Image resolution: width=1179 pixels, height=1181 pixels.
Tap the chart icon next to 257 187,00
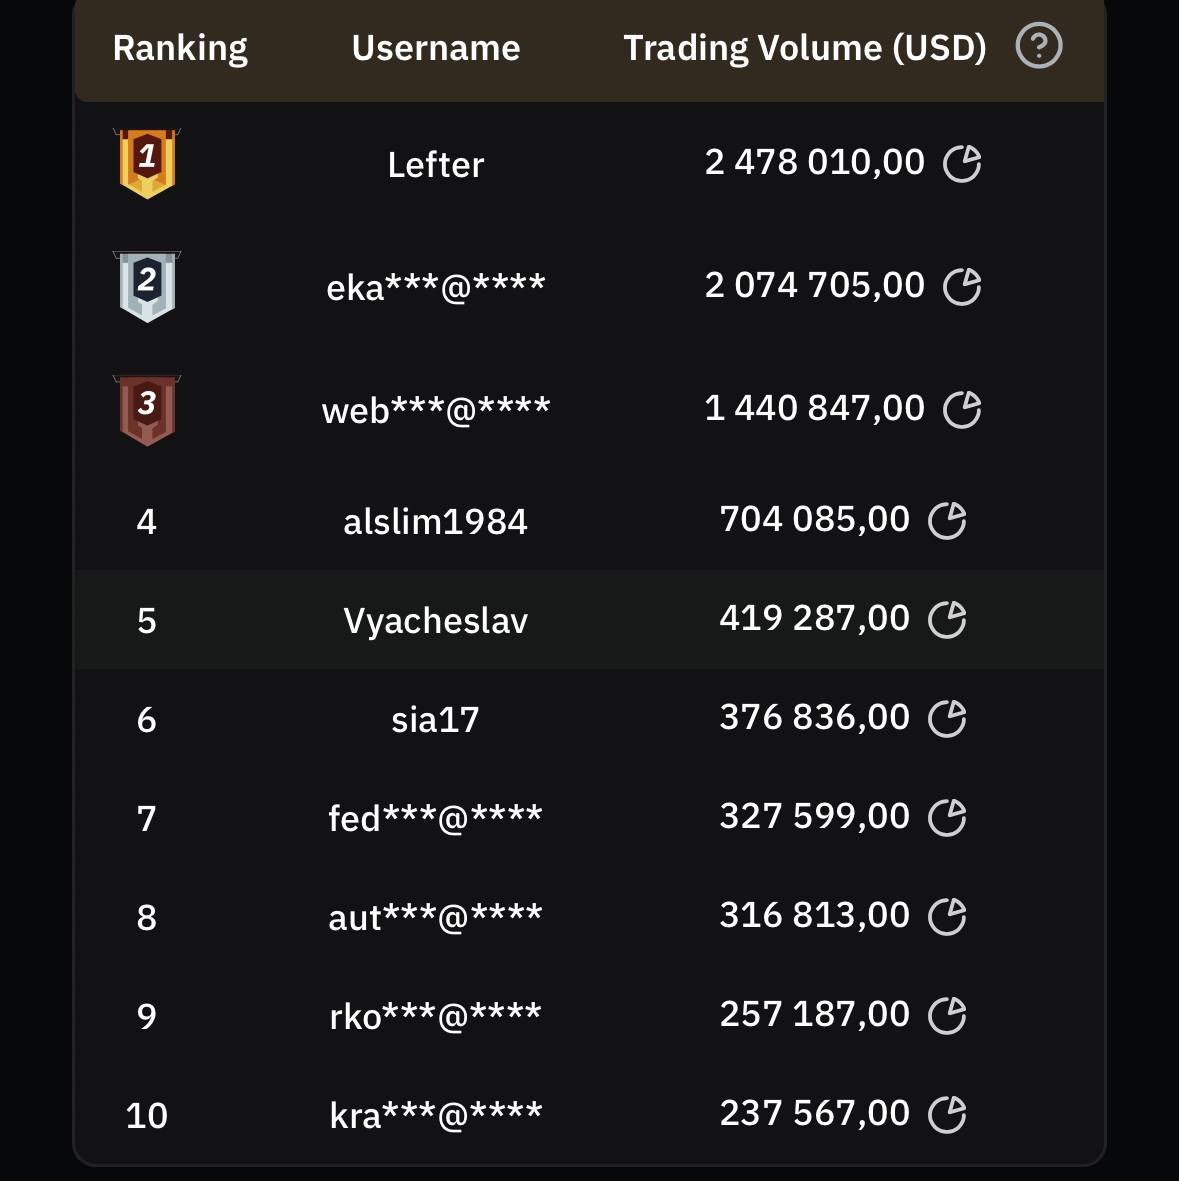coord(947,1015)
